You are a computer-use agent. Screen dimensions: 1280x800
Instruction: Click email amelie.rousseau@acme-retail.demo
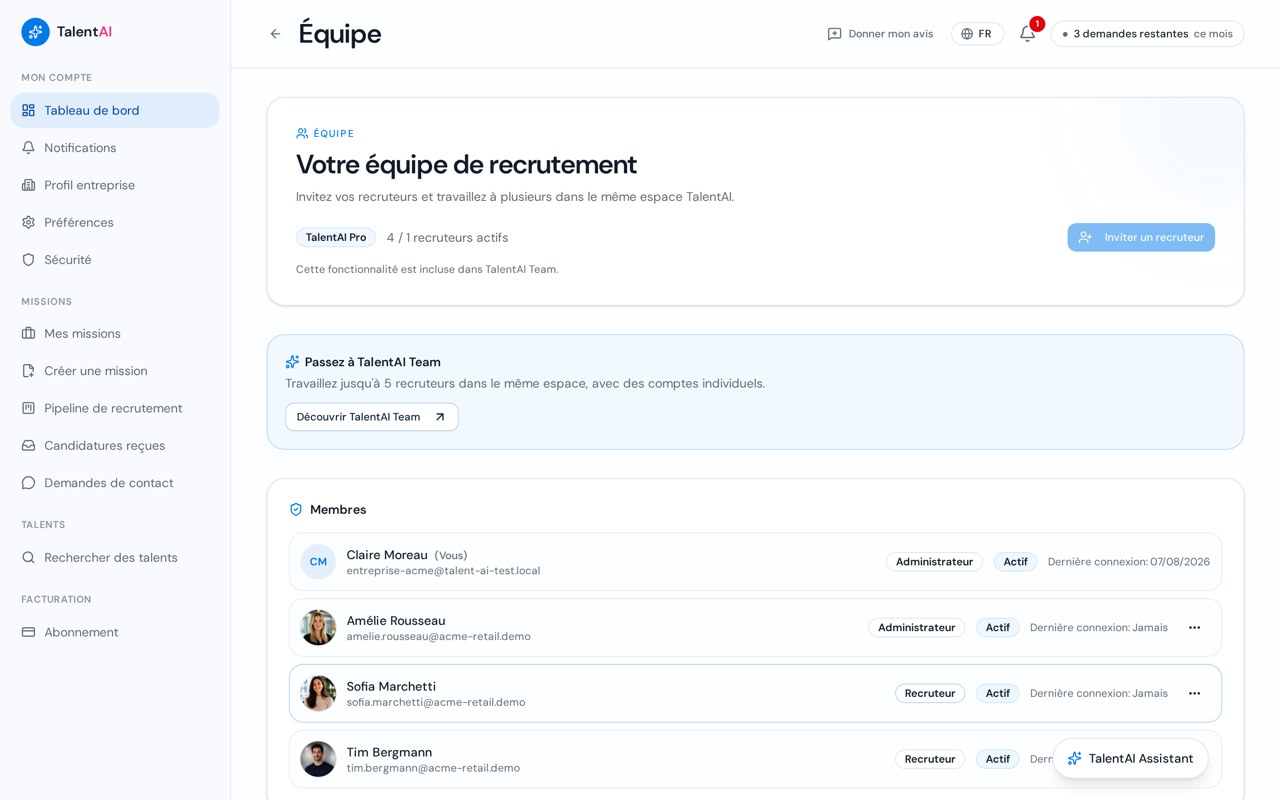pos(439,637)
